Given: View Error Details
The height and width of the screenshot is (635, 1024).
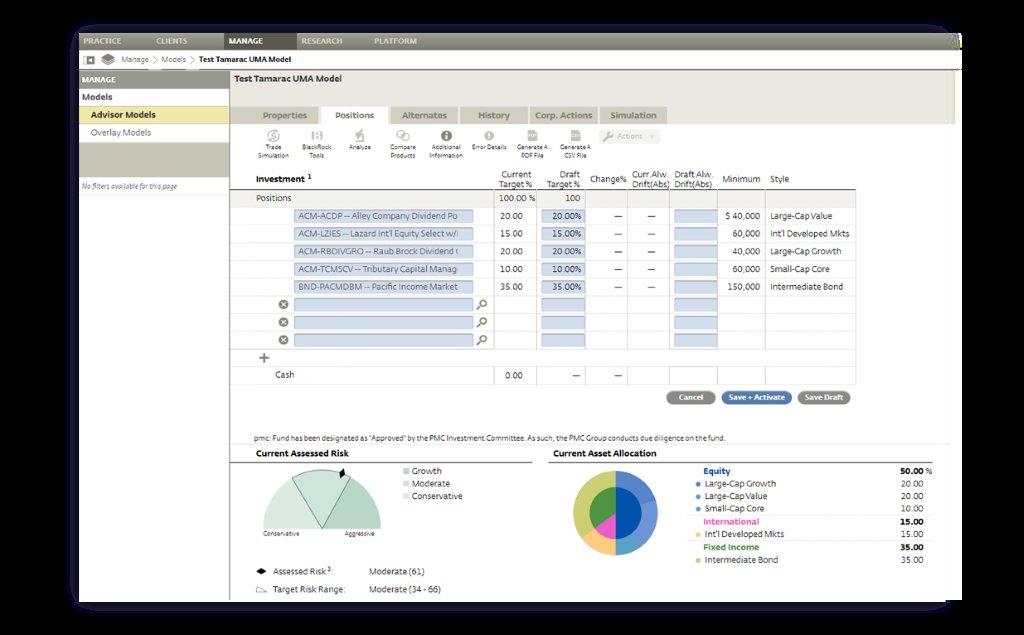Looking at the screenshot, I should (x=489, y=140).
